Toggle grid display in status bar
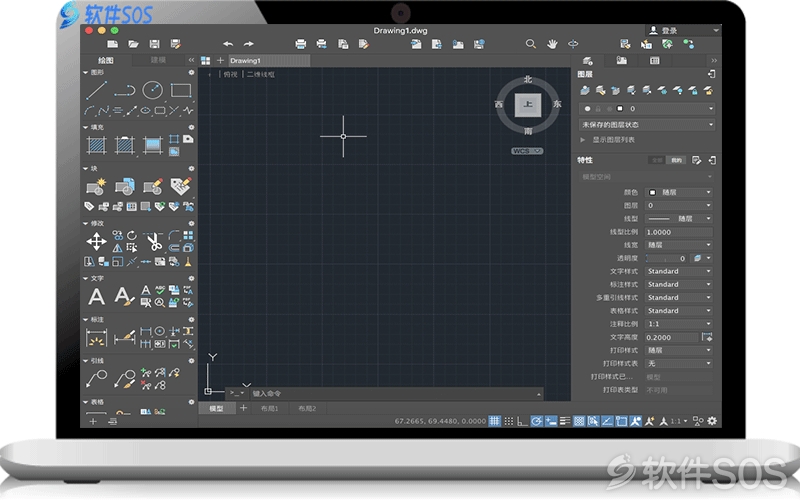This screenshot has width=800, height=500. click(494, 421)
